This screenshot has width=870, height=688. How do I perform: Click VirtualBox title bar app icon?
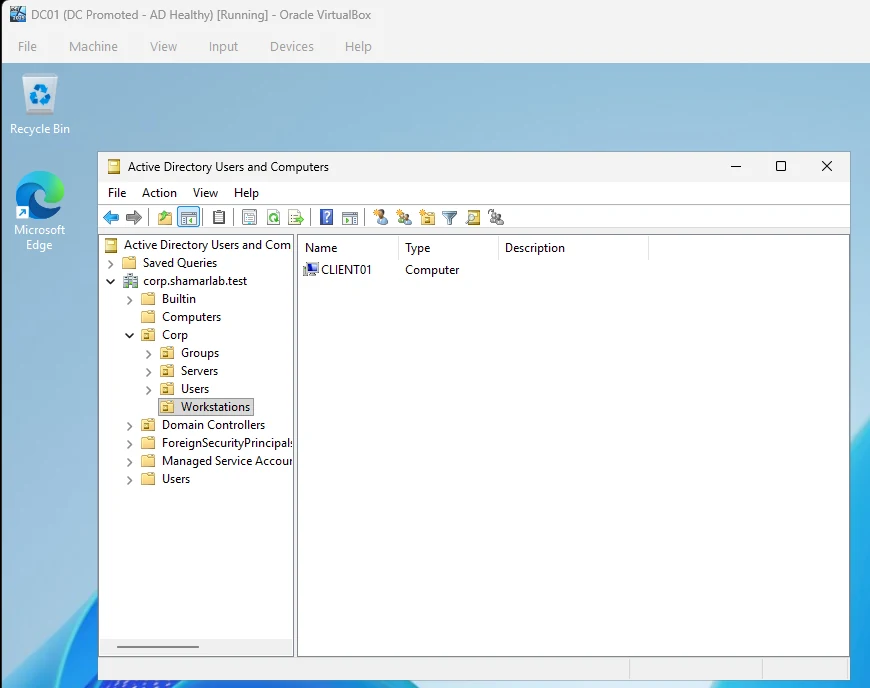[18, 14]
